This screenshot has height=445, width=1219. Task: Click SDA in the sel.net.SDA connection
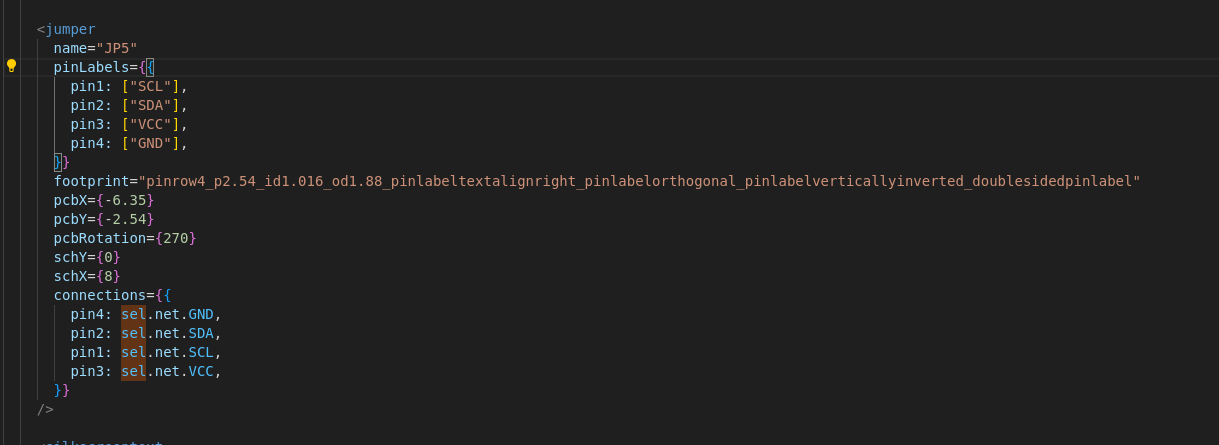200,333
